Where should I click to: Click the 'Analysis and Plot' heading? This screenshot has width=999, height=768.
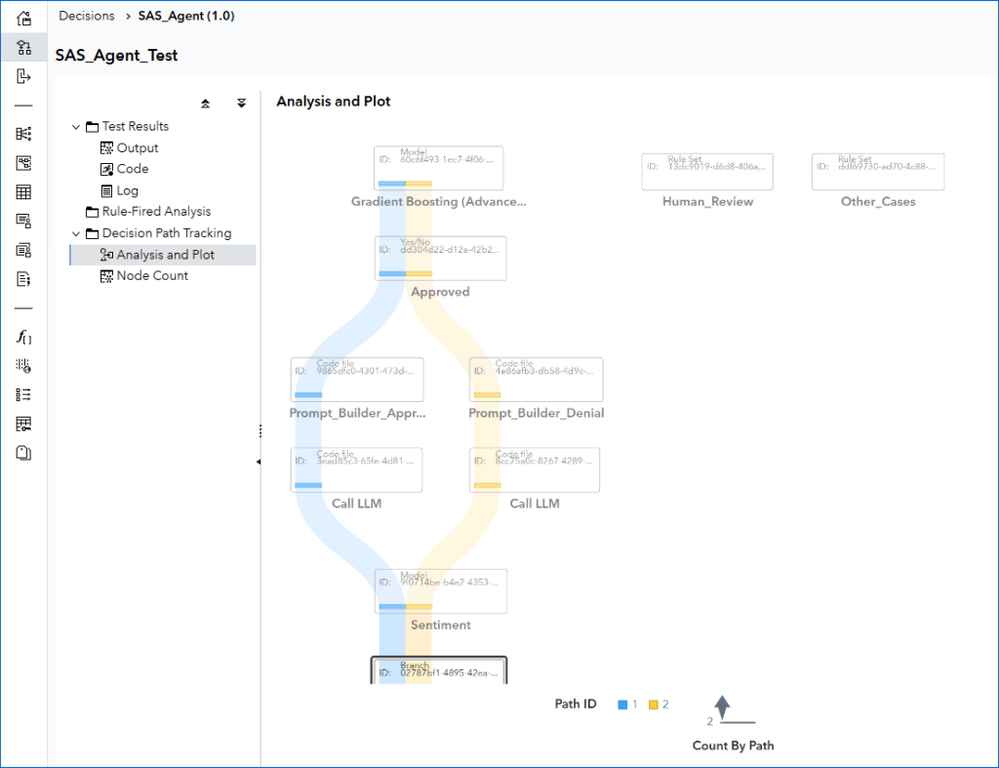(x=333, y=101)
